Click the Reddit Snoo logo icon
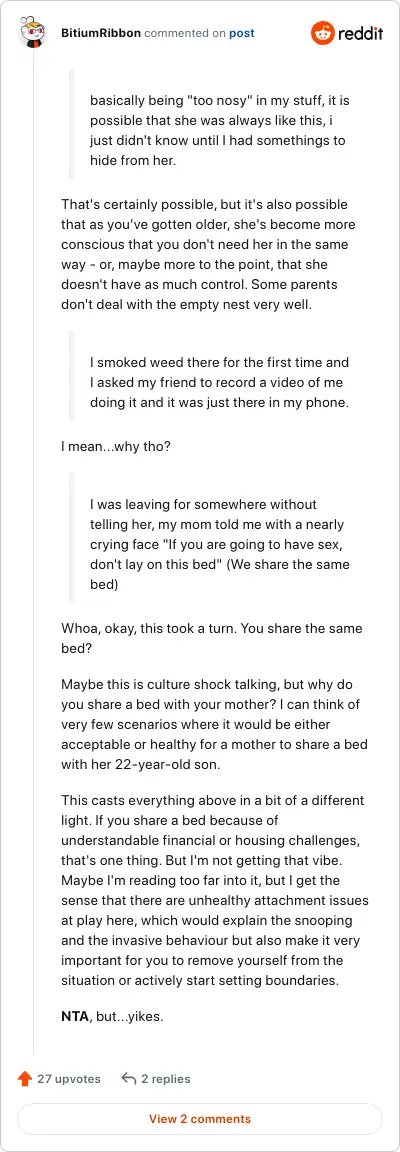 322,33
